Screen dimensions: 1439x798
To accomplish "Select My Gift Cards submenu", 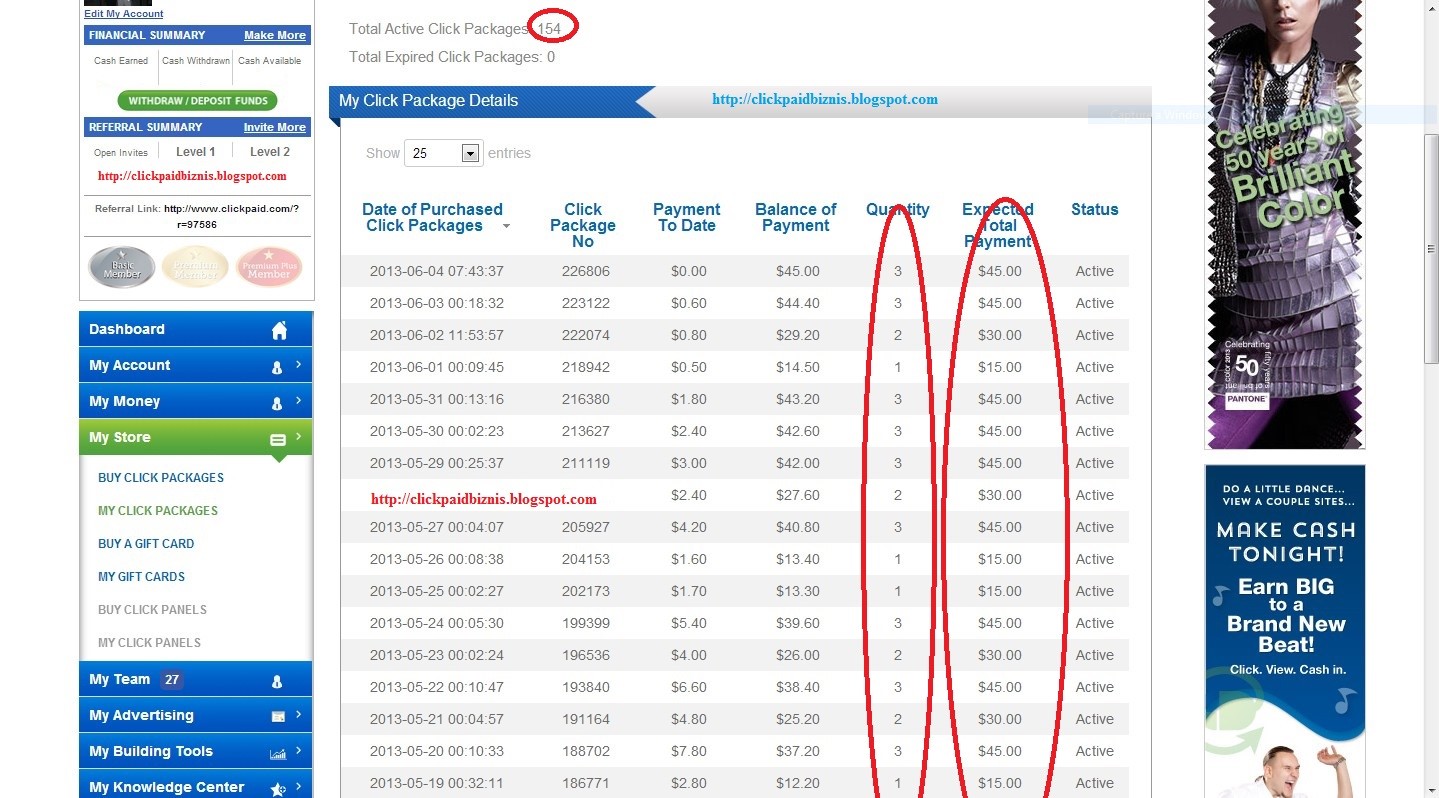I will (141, 577).
